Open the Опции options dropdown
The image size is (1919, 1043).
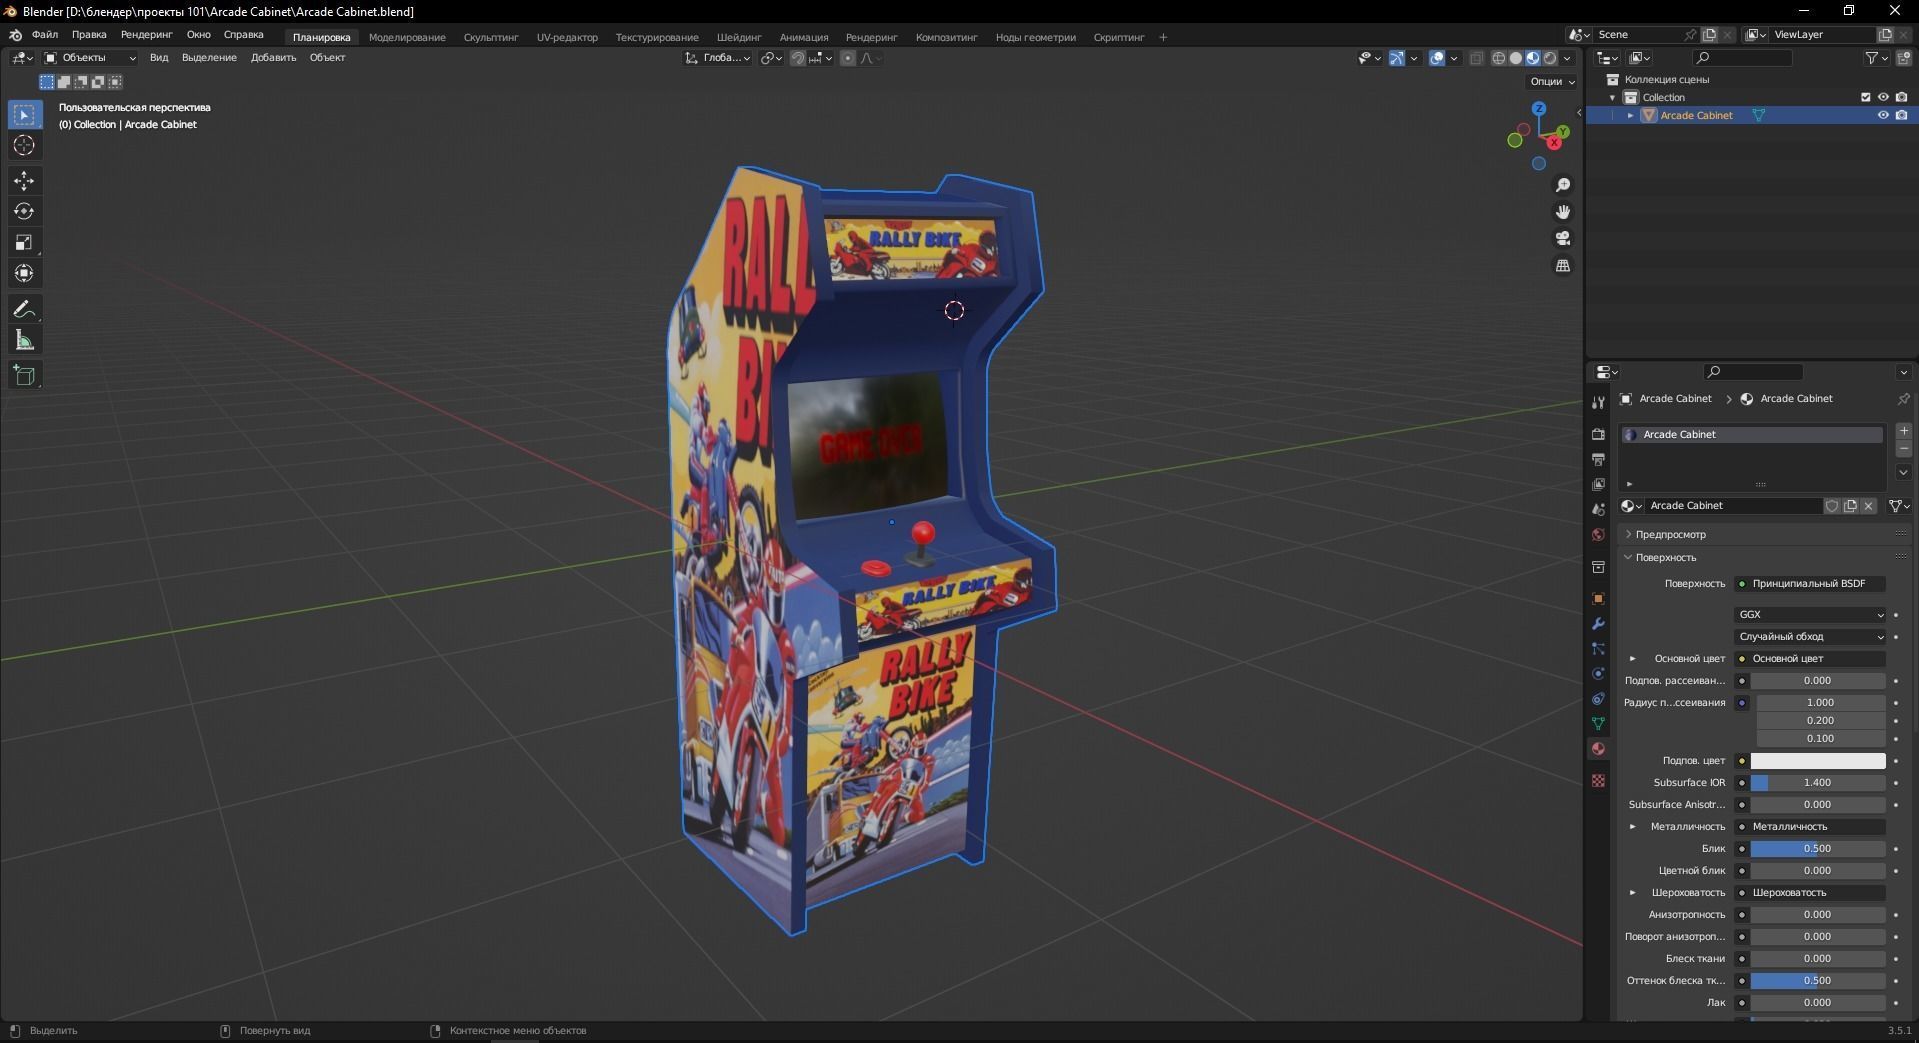point(1552,82)
